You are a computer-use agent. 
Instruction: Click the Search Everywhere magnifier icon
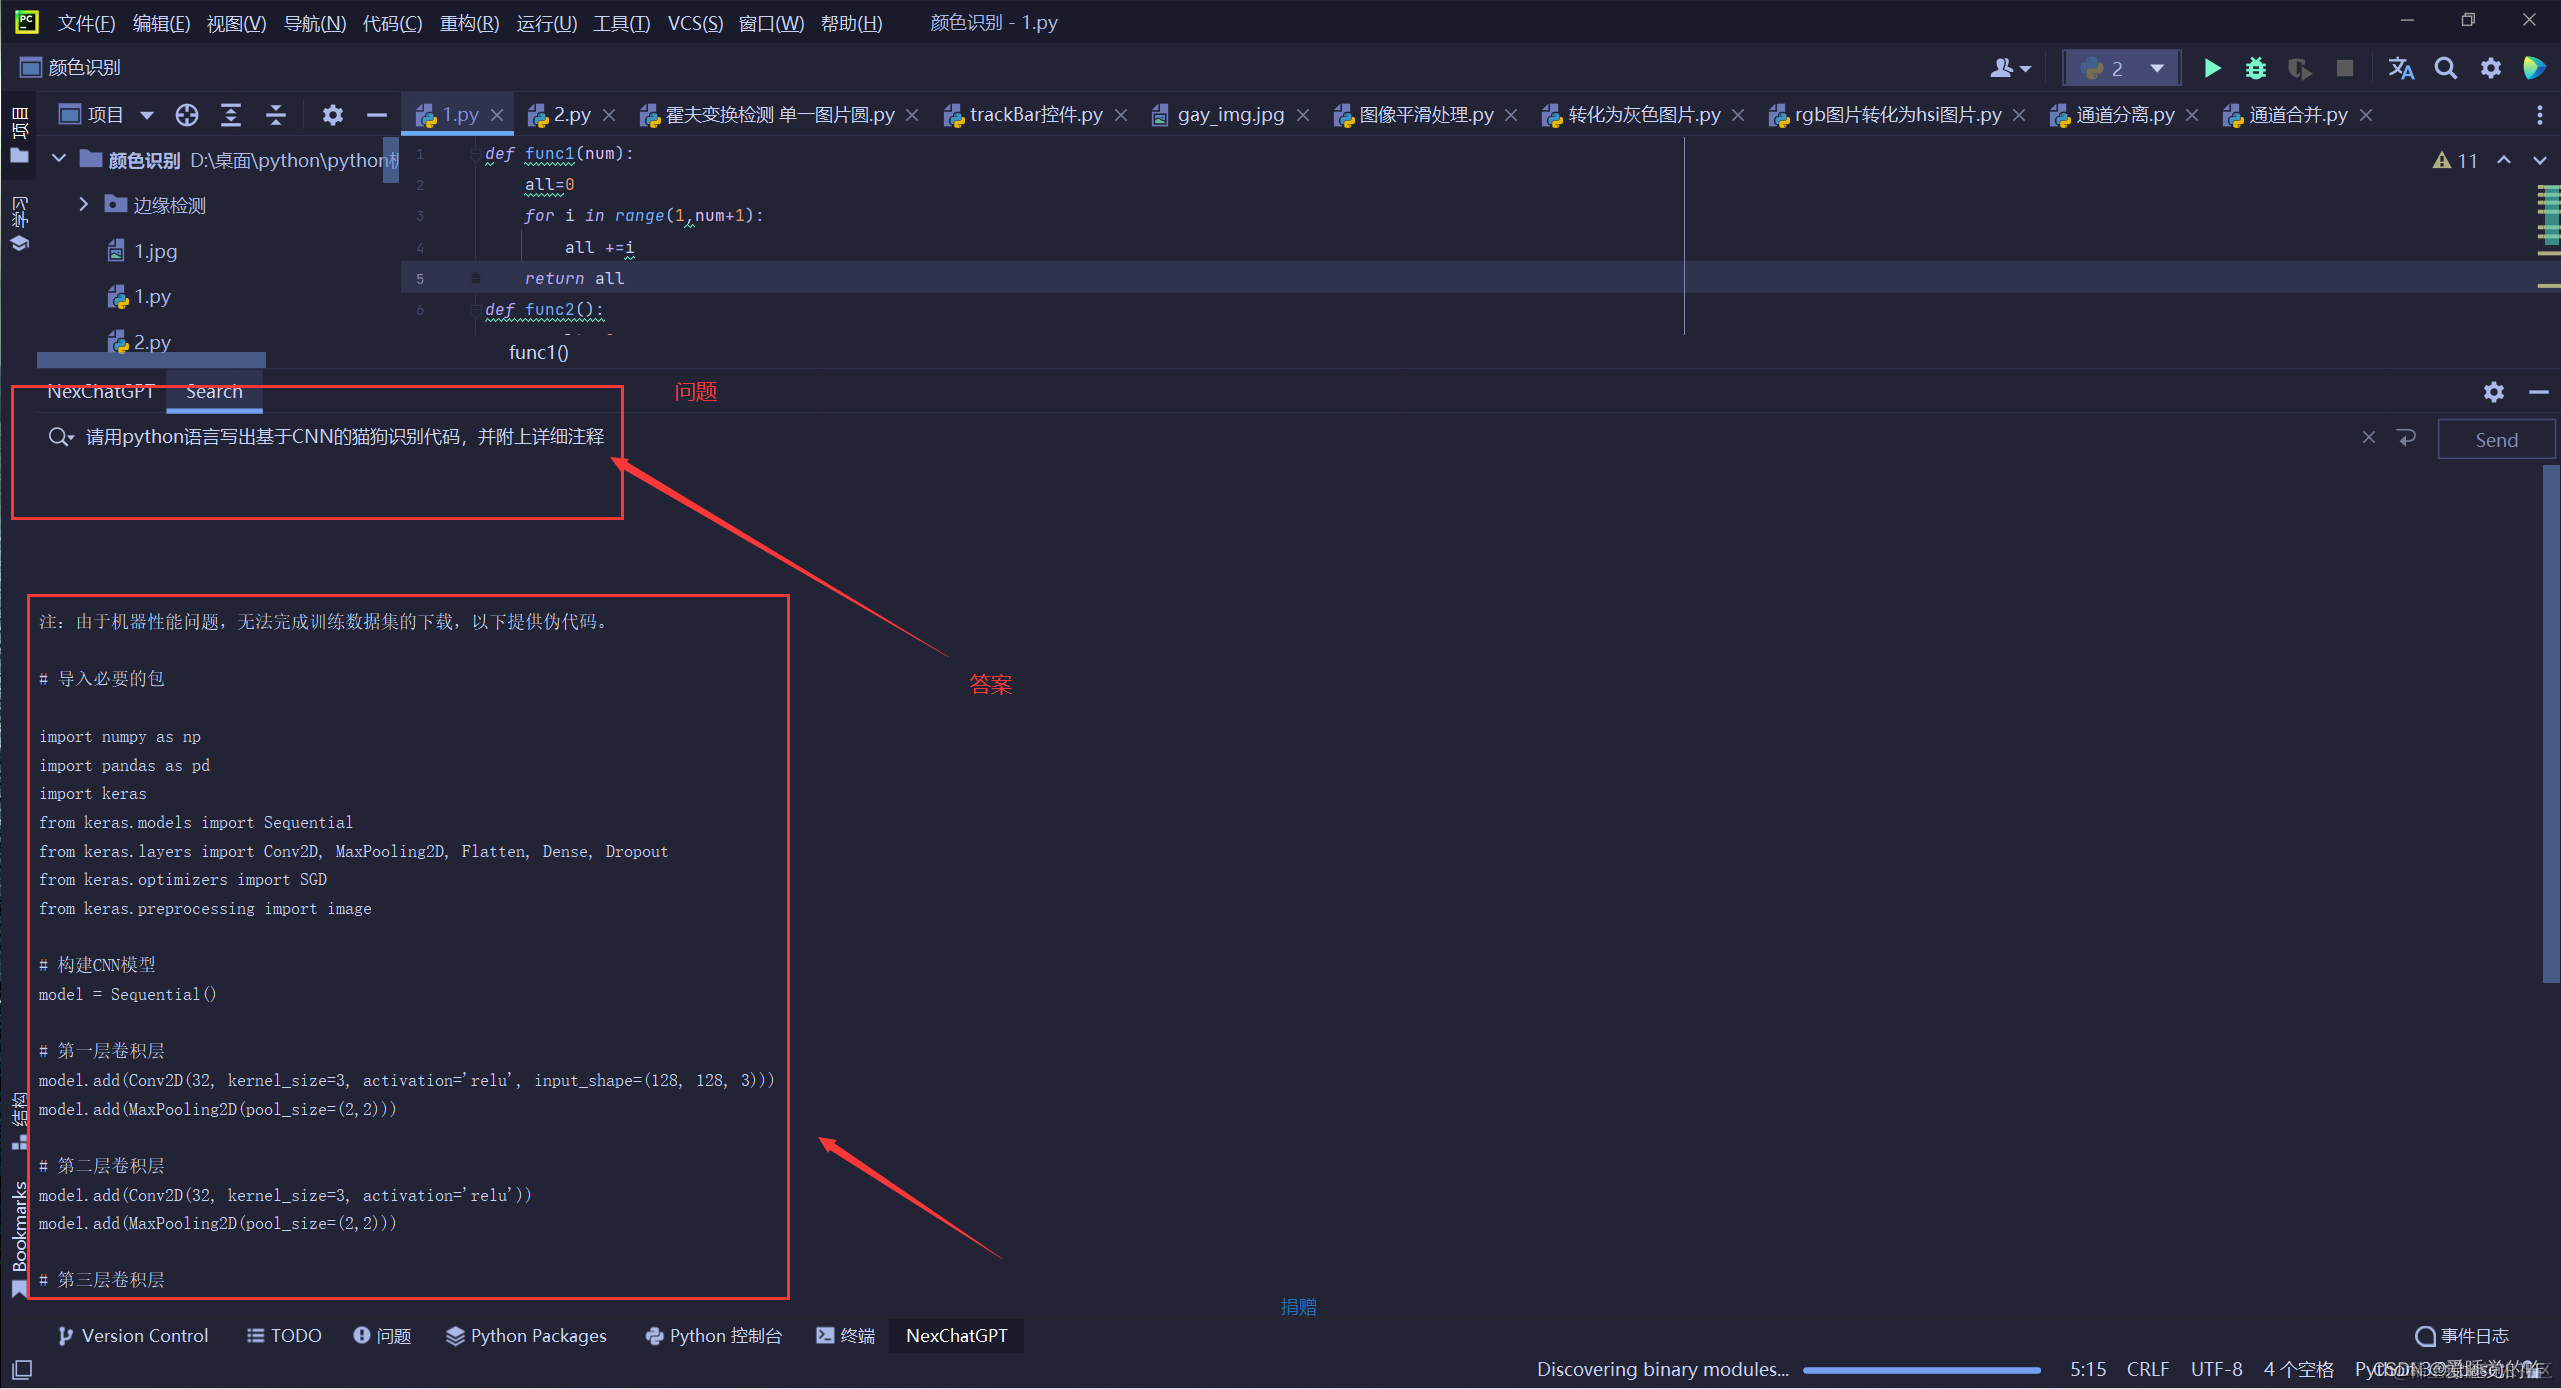pos(2445,68)
